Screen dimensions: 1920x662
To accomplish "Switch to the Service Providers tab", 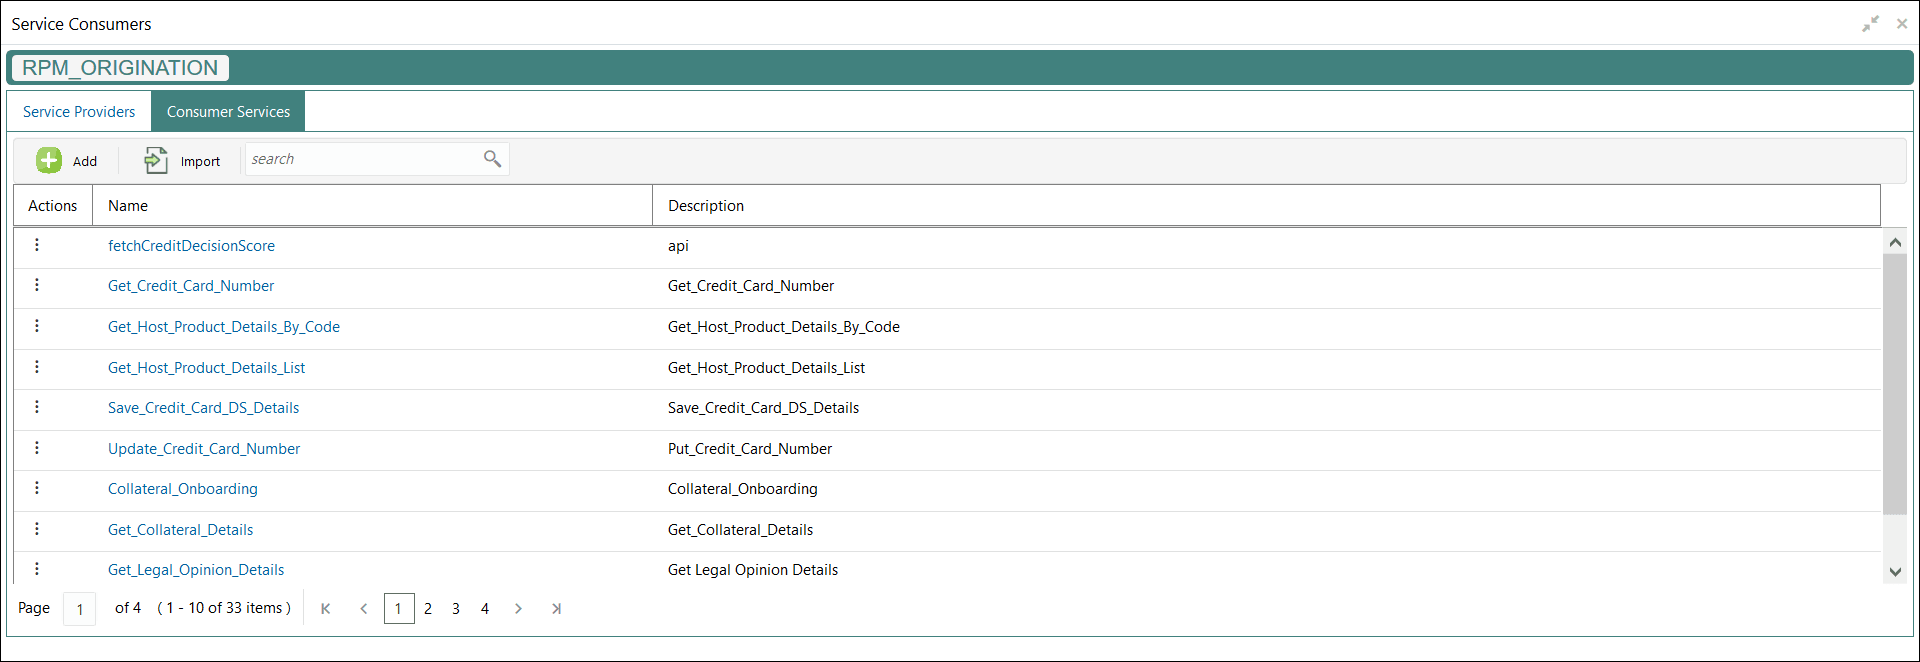I will click(79, 112).
